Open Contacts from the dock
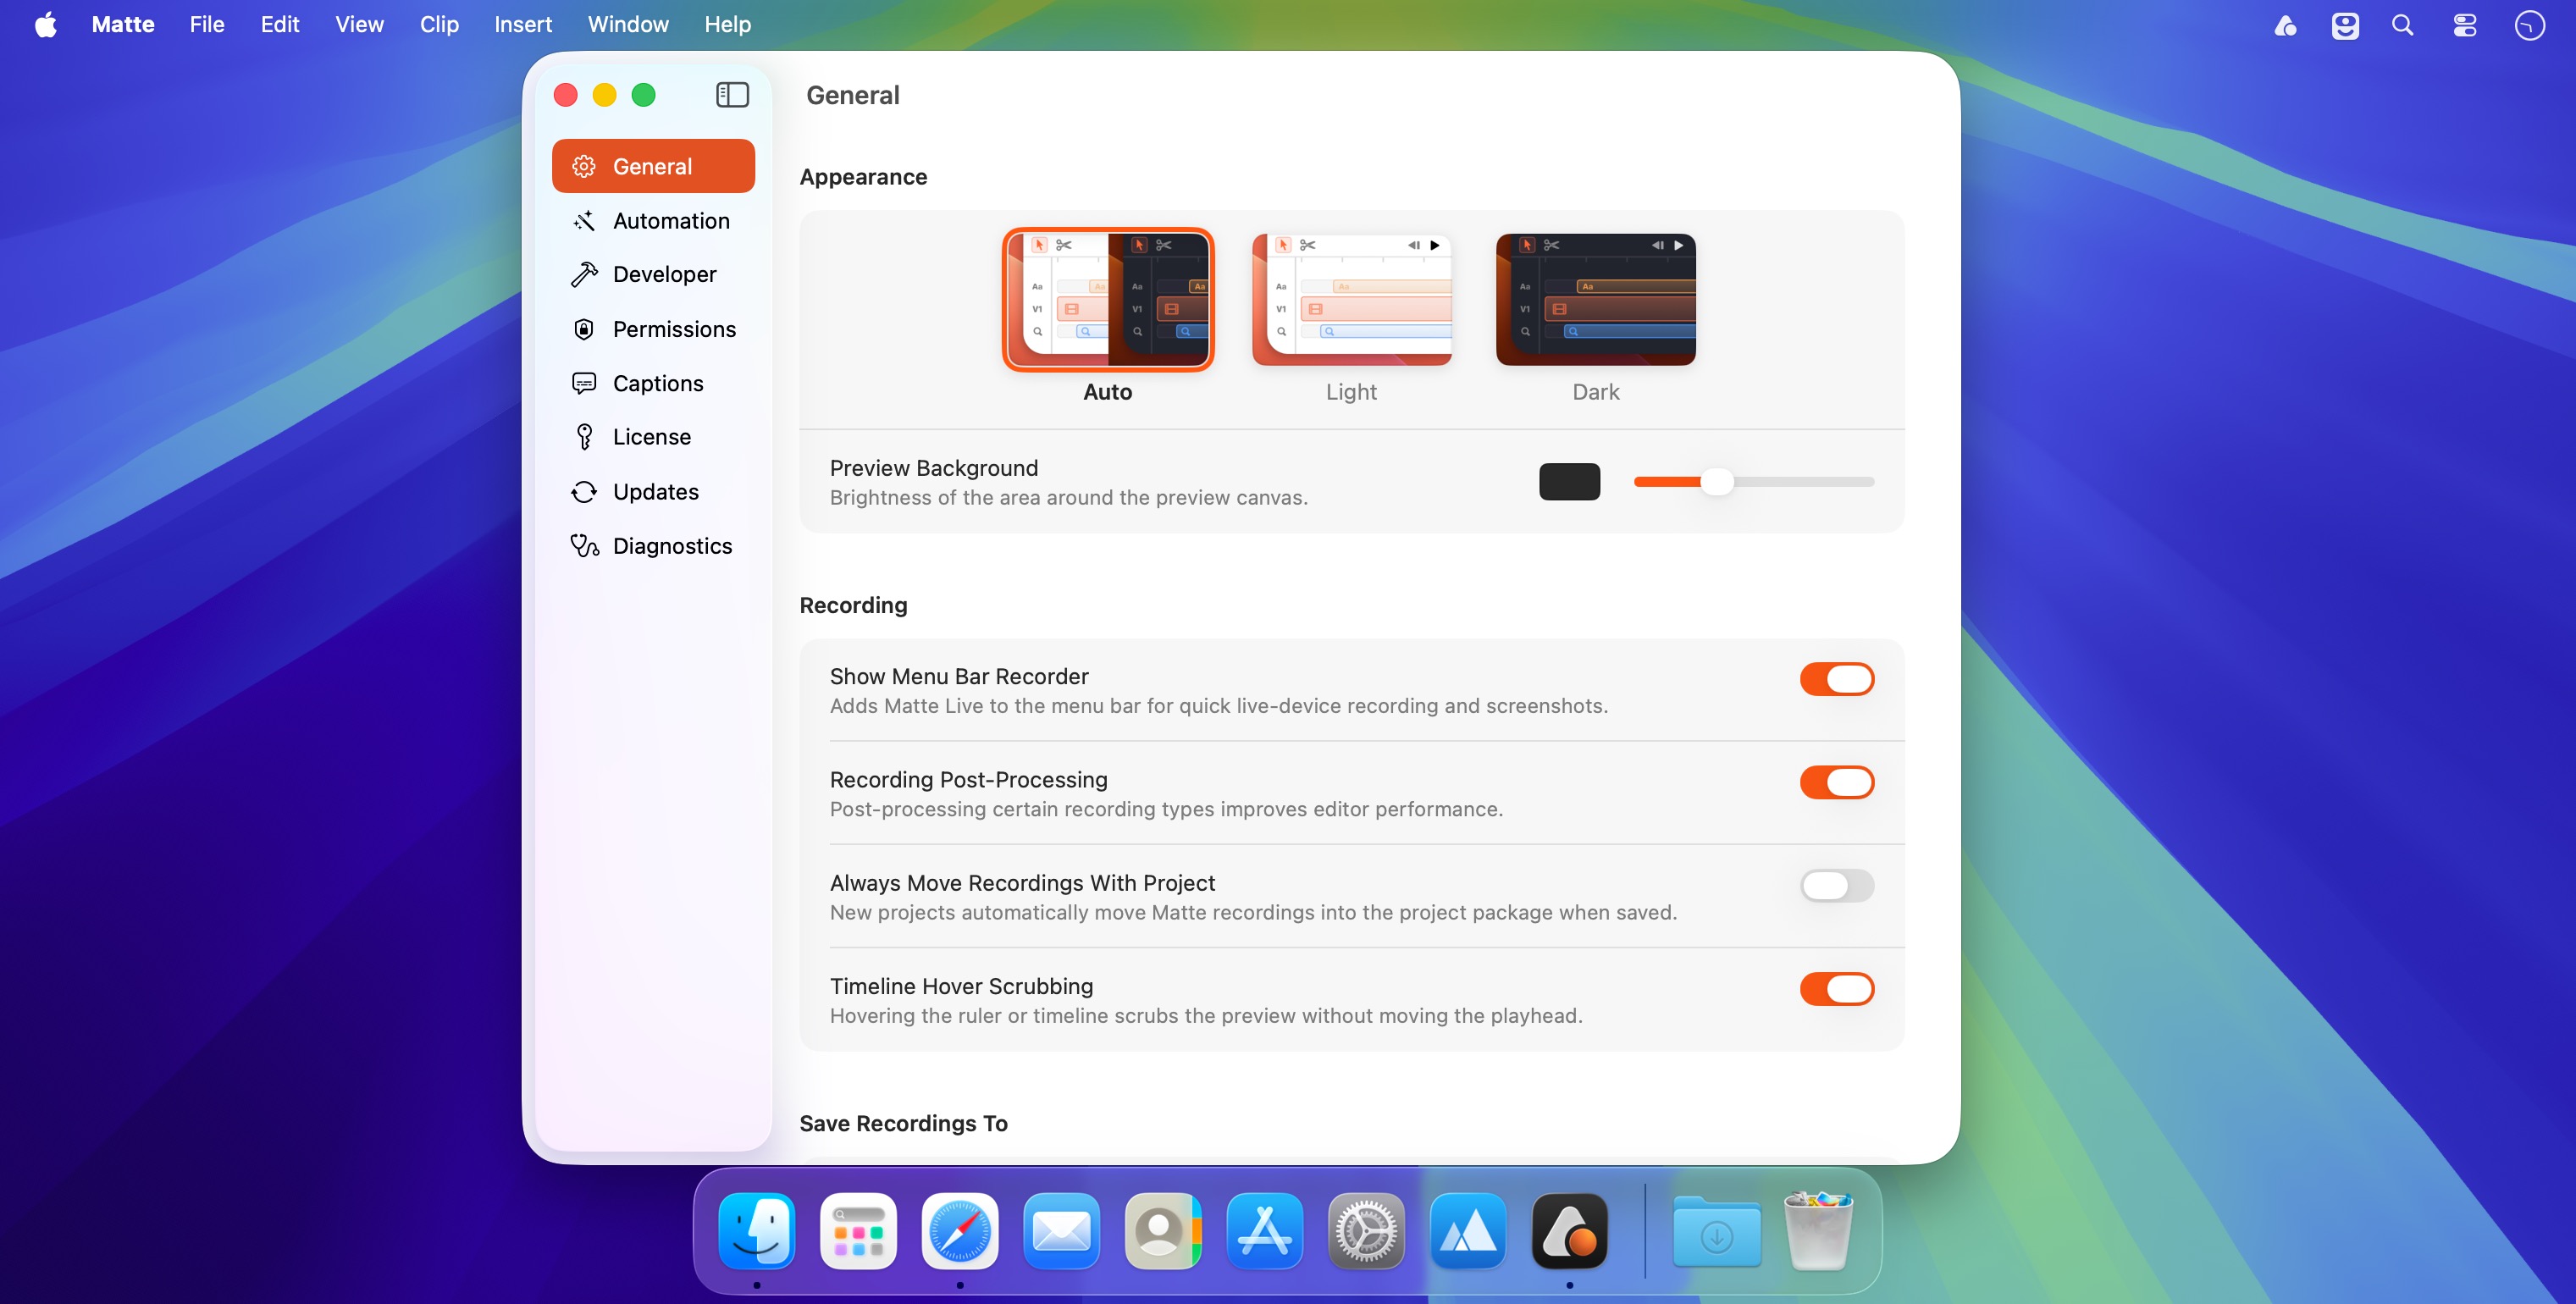The image size is (2576, 1304). [x=1163, y=1231]
